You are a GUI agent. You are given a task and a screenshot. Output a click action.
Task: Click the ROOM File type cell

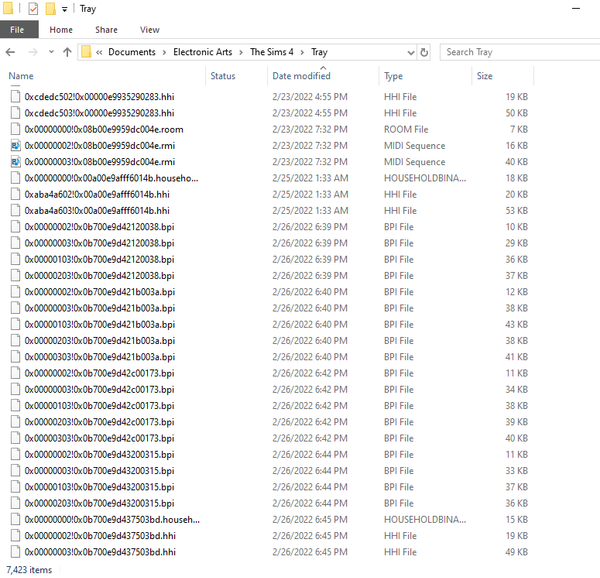coord(406,129)
